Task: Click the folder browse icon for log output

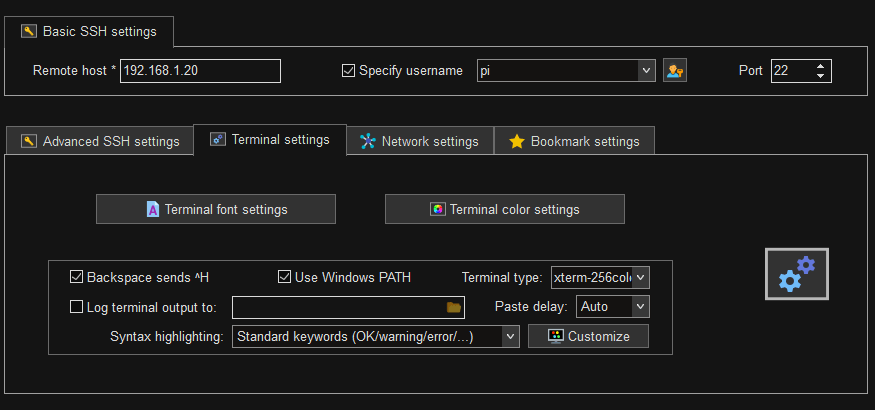Action: coord(454,307)
